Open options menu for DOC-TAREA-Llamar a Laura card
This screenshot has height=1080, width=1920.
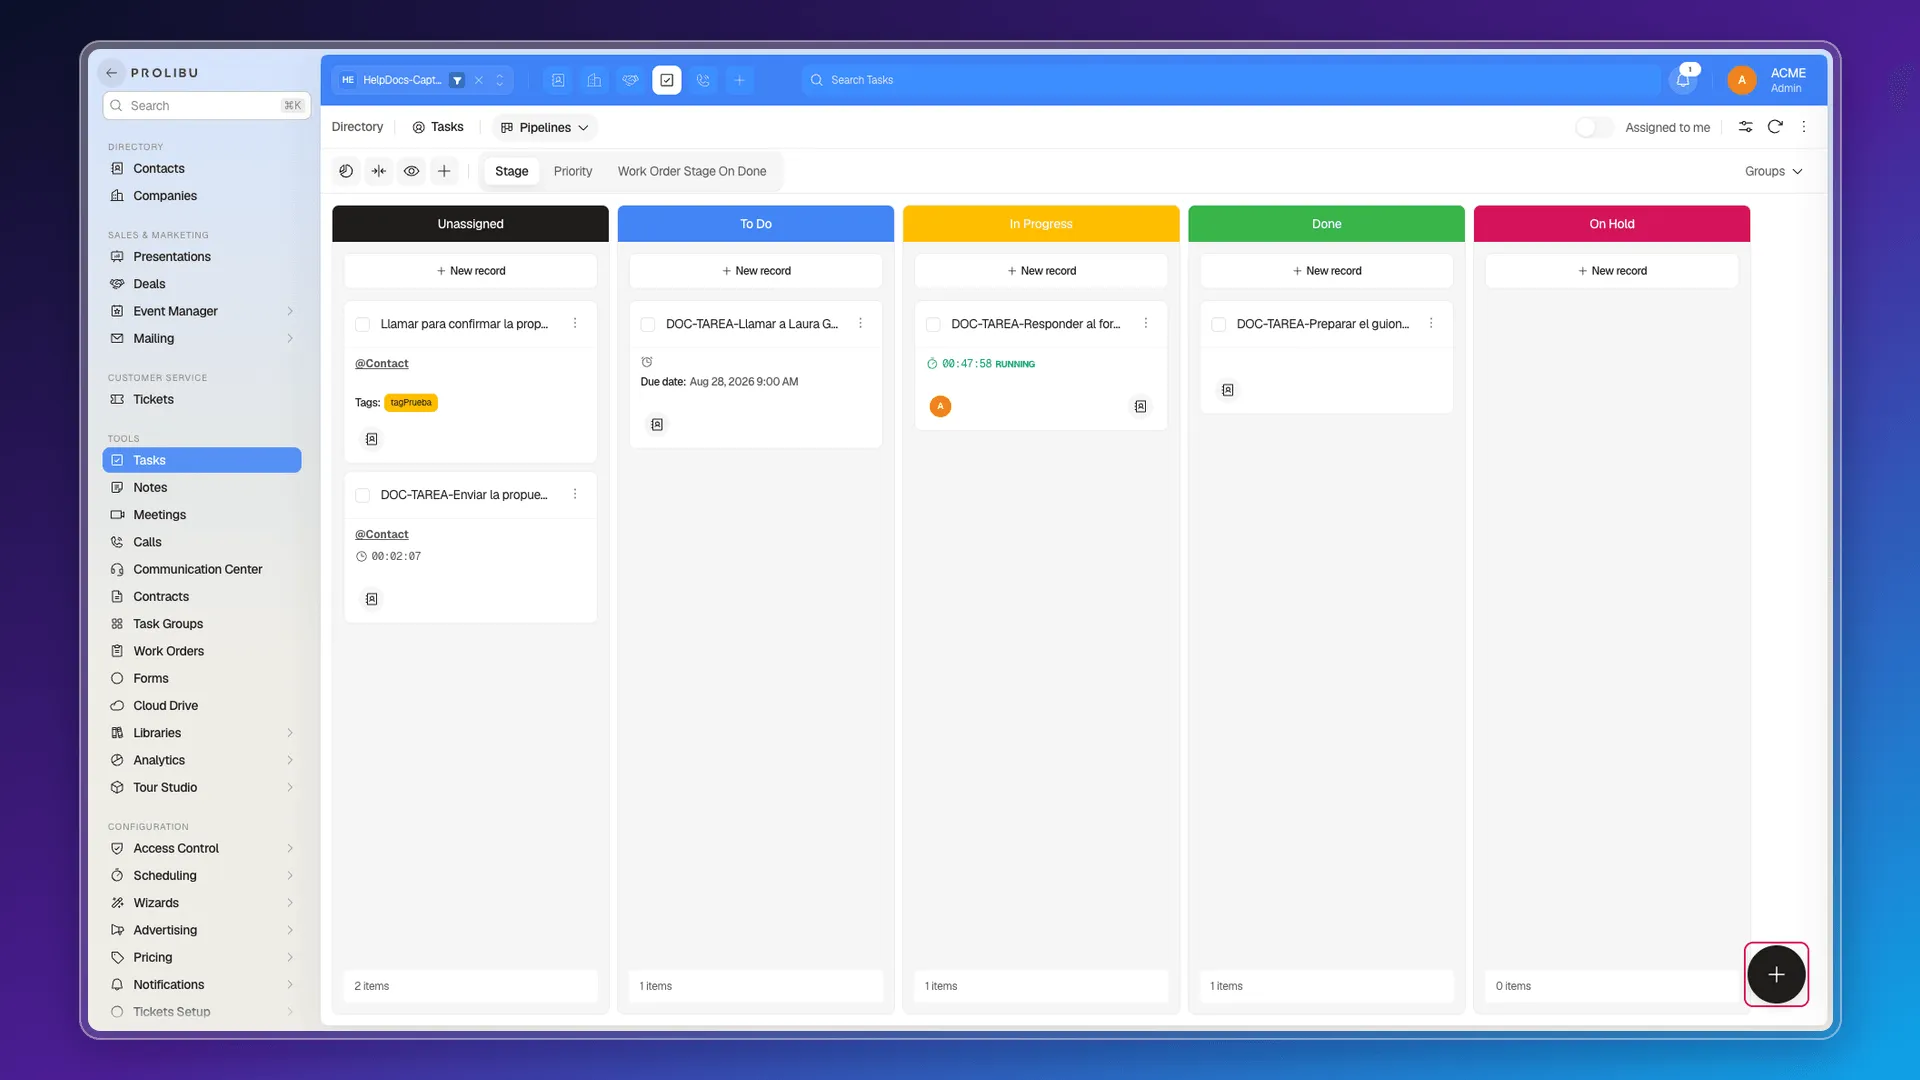[860, 323]
